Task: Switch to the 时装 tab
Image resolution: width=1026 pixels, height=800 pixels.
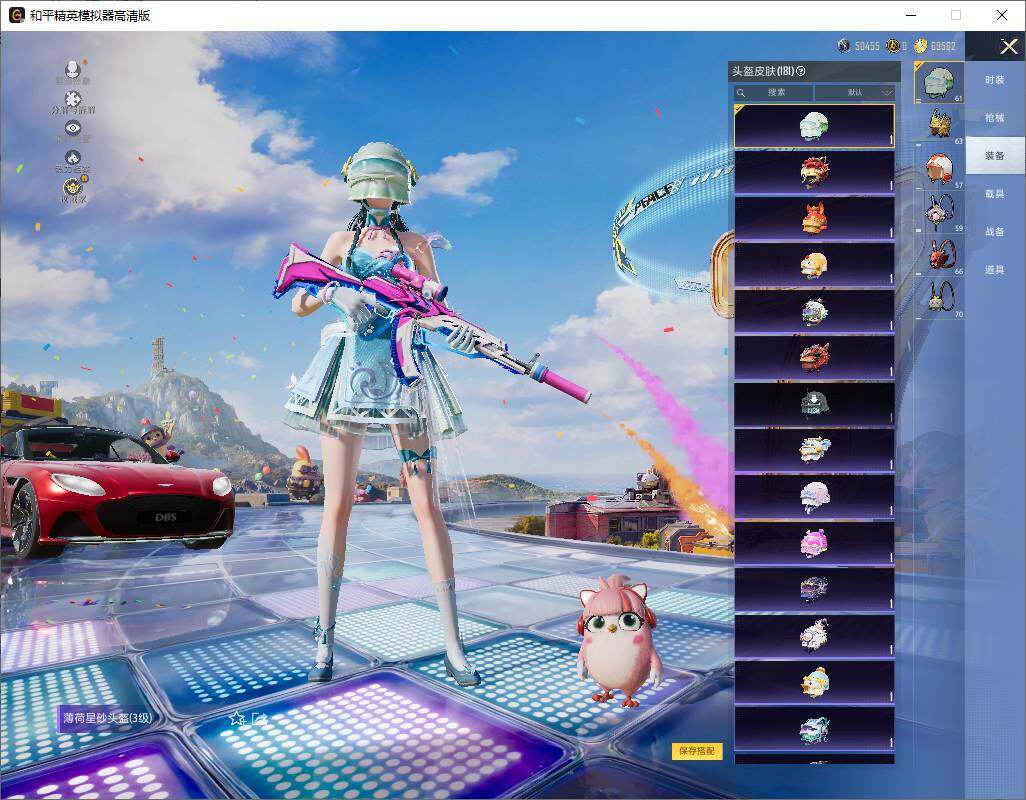Action: click(x=995, y=80)
